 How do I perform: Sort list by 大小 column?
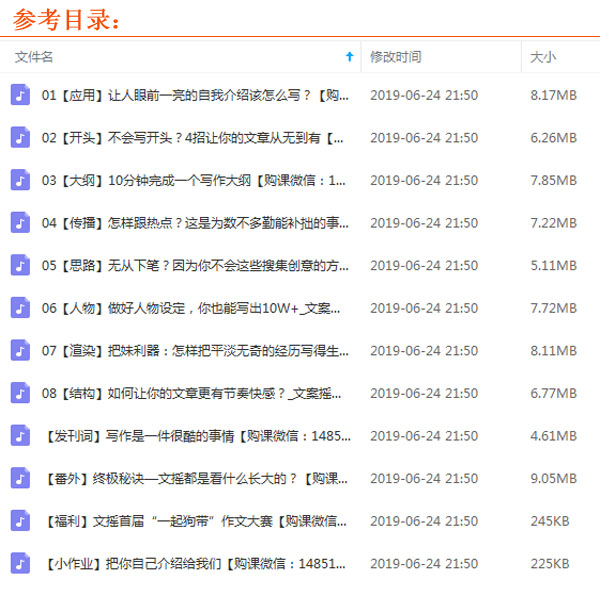(544, 57)
